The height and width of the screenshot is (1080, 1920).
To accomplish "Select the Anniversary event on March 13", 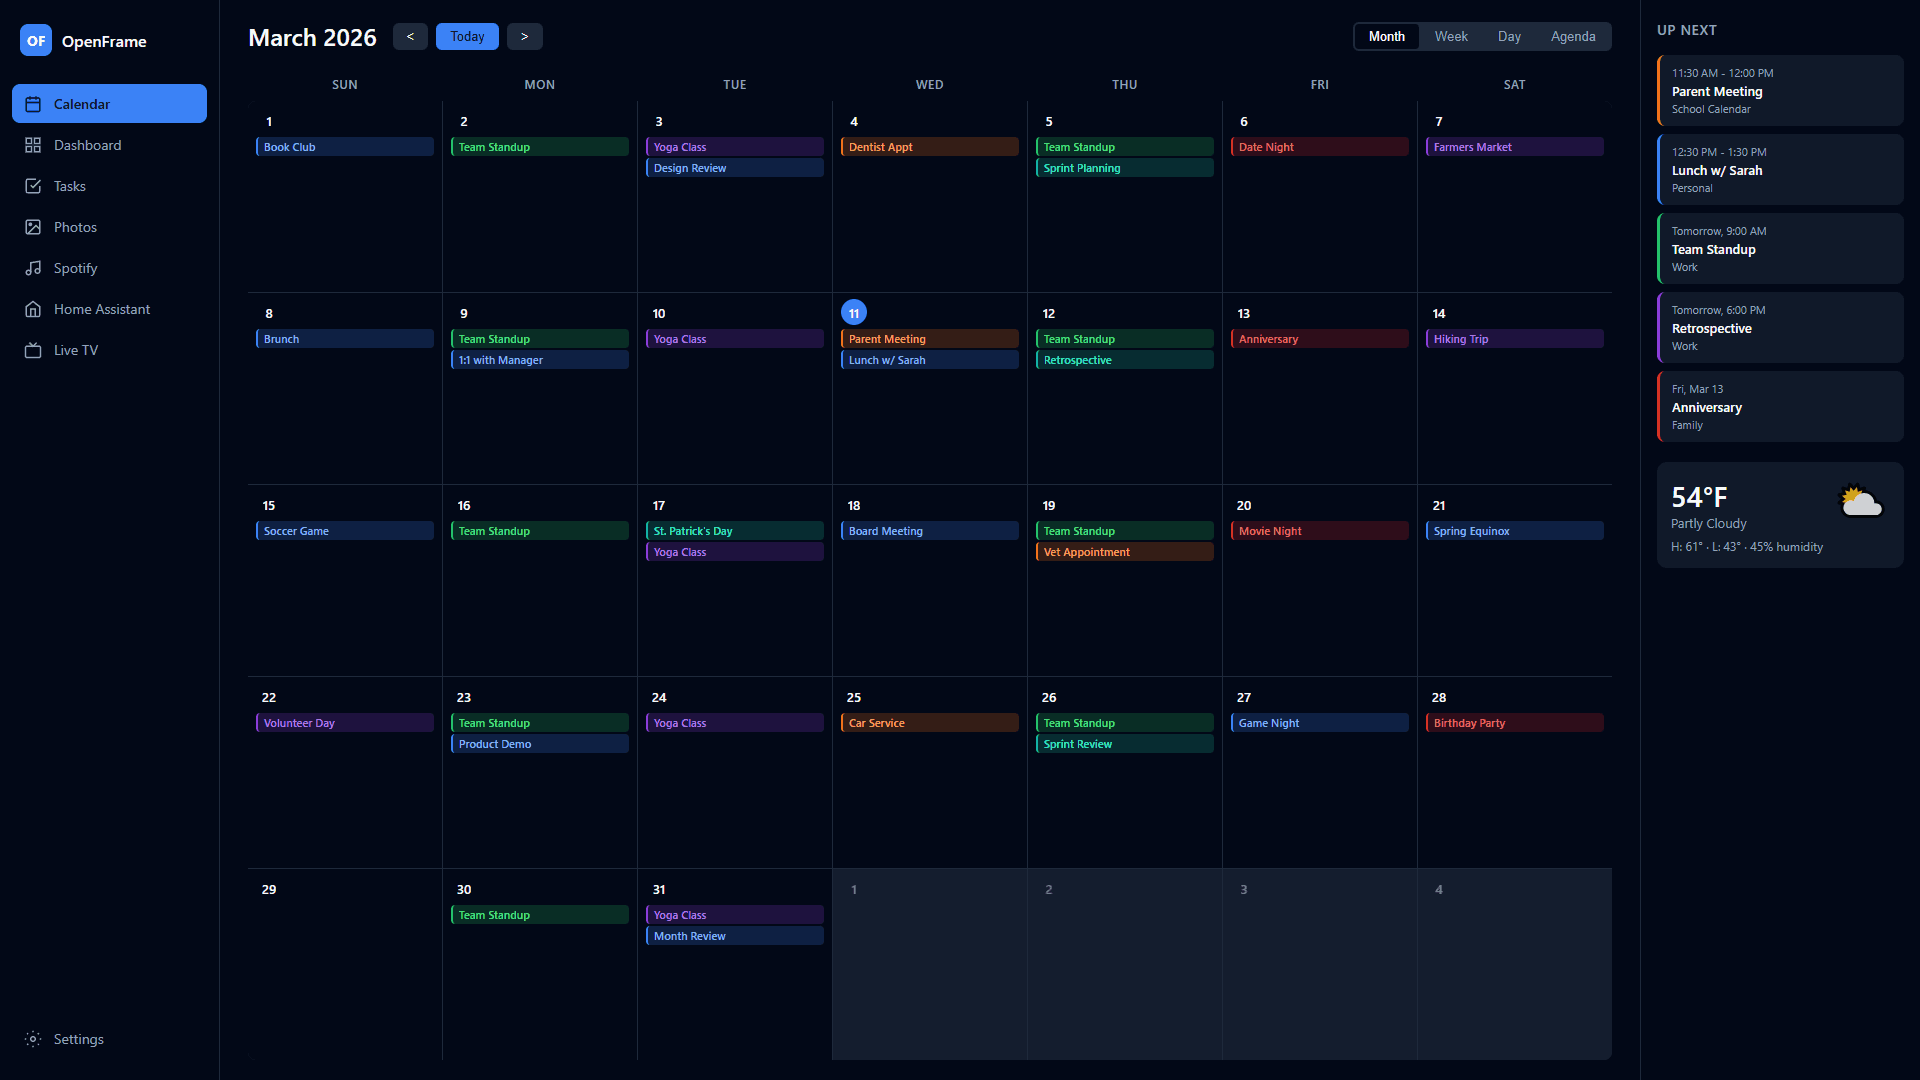I will [1319, 338].
